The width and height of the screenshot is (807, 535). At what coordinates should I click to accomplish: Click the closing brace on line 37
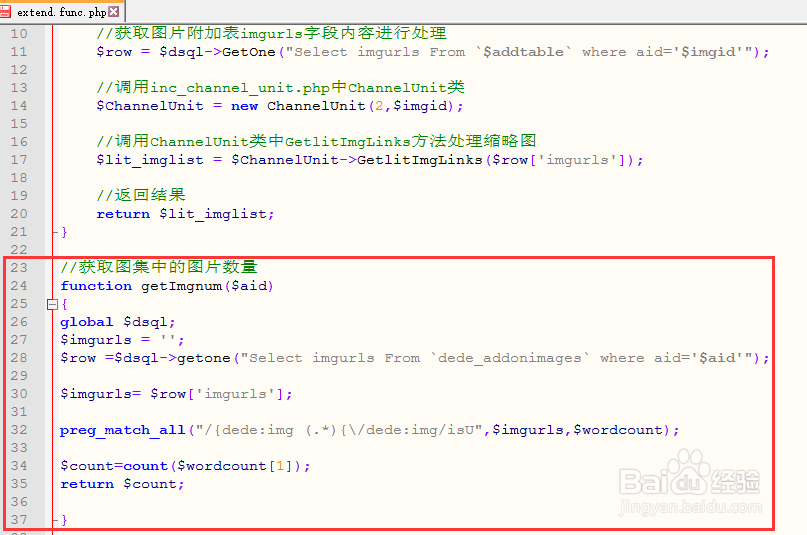[x=64, y=520]
